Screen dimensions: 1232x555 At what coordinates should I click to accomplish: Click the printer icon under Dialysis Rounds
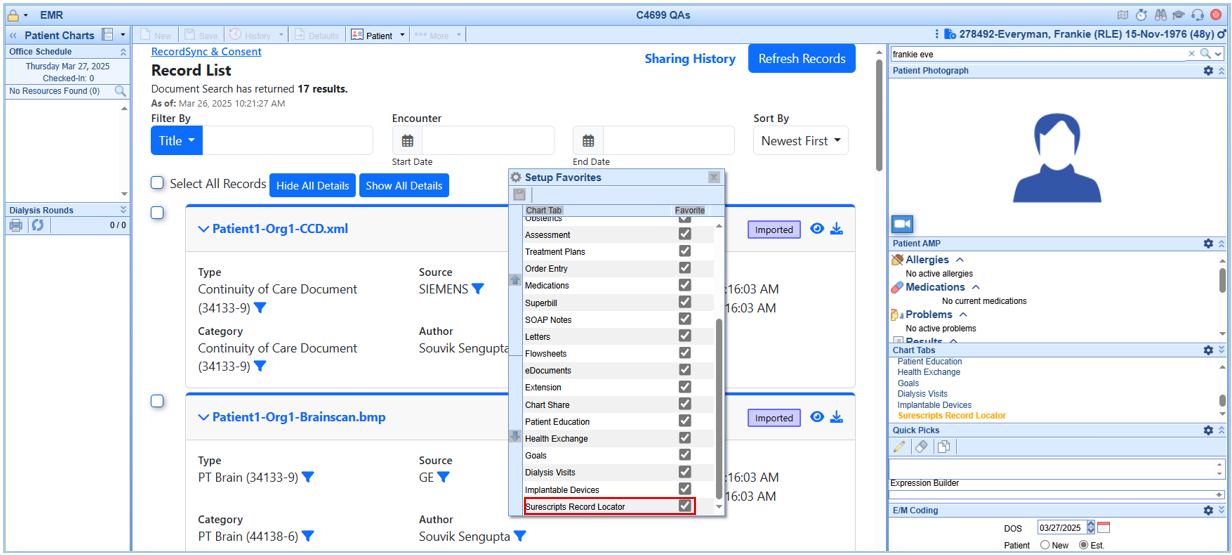[x=16, y=225]
